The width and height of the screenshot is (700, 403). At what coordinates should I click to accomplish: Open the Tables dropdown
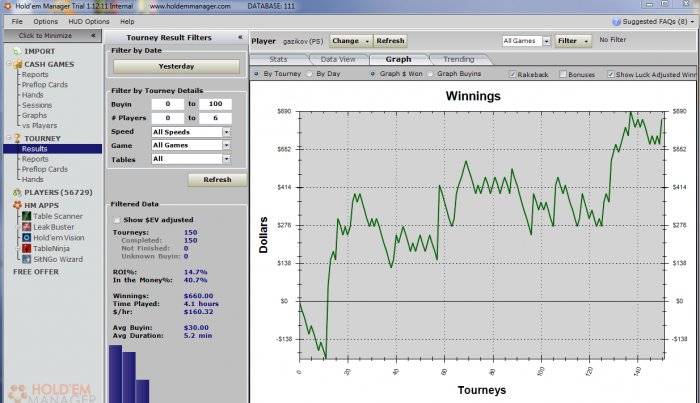(x=226, y=159)
